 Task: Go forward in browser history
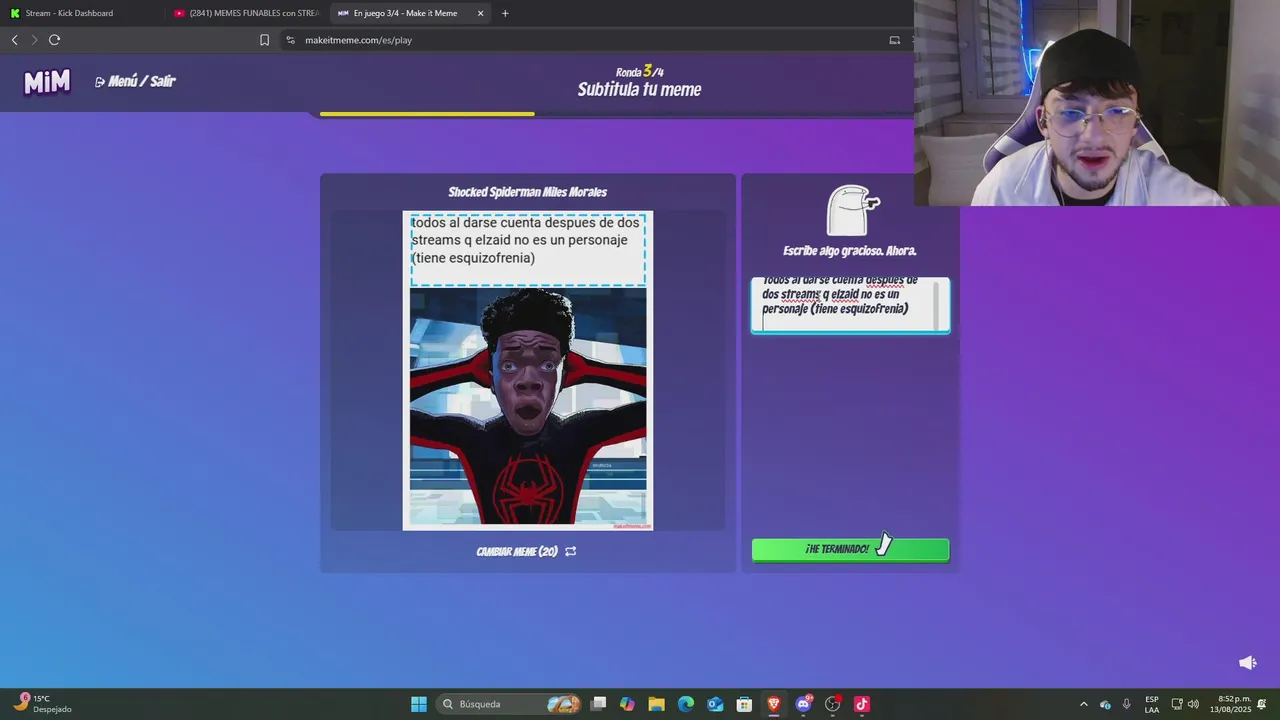(x=34, y=40)
